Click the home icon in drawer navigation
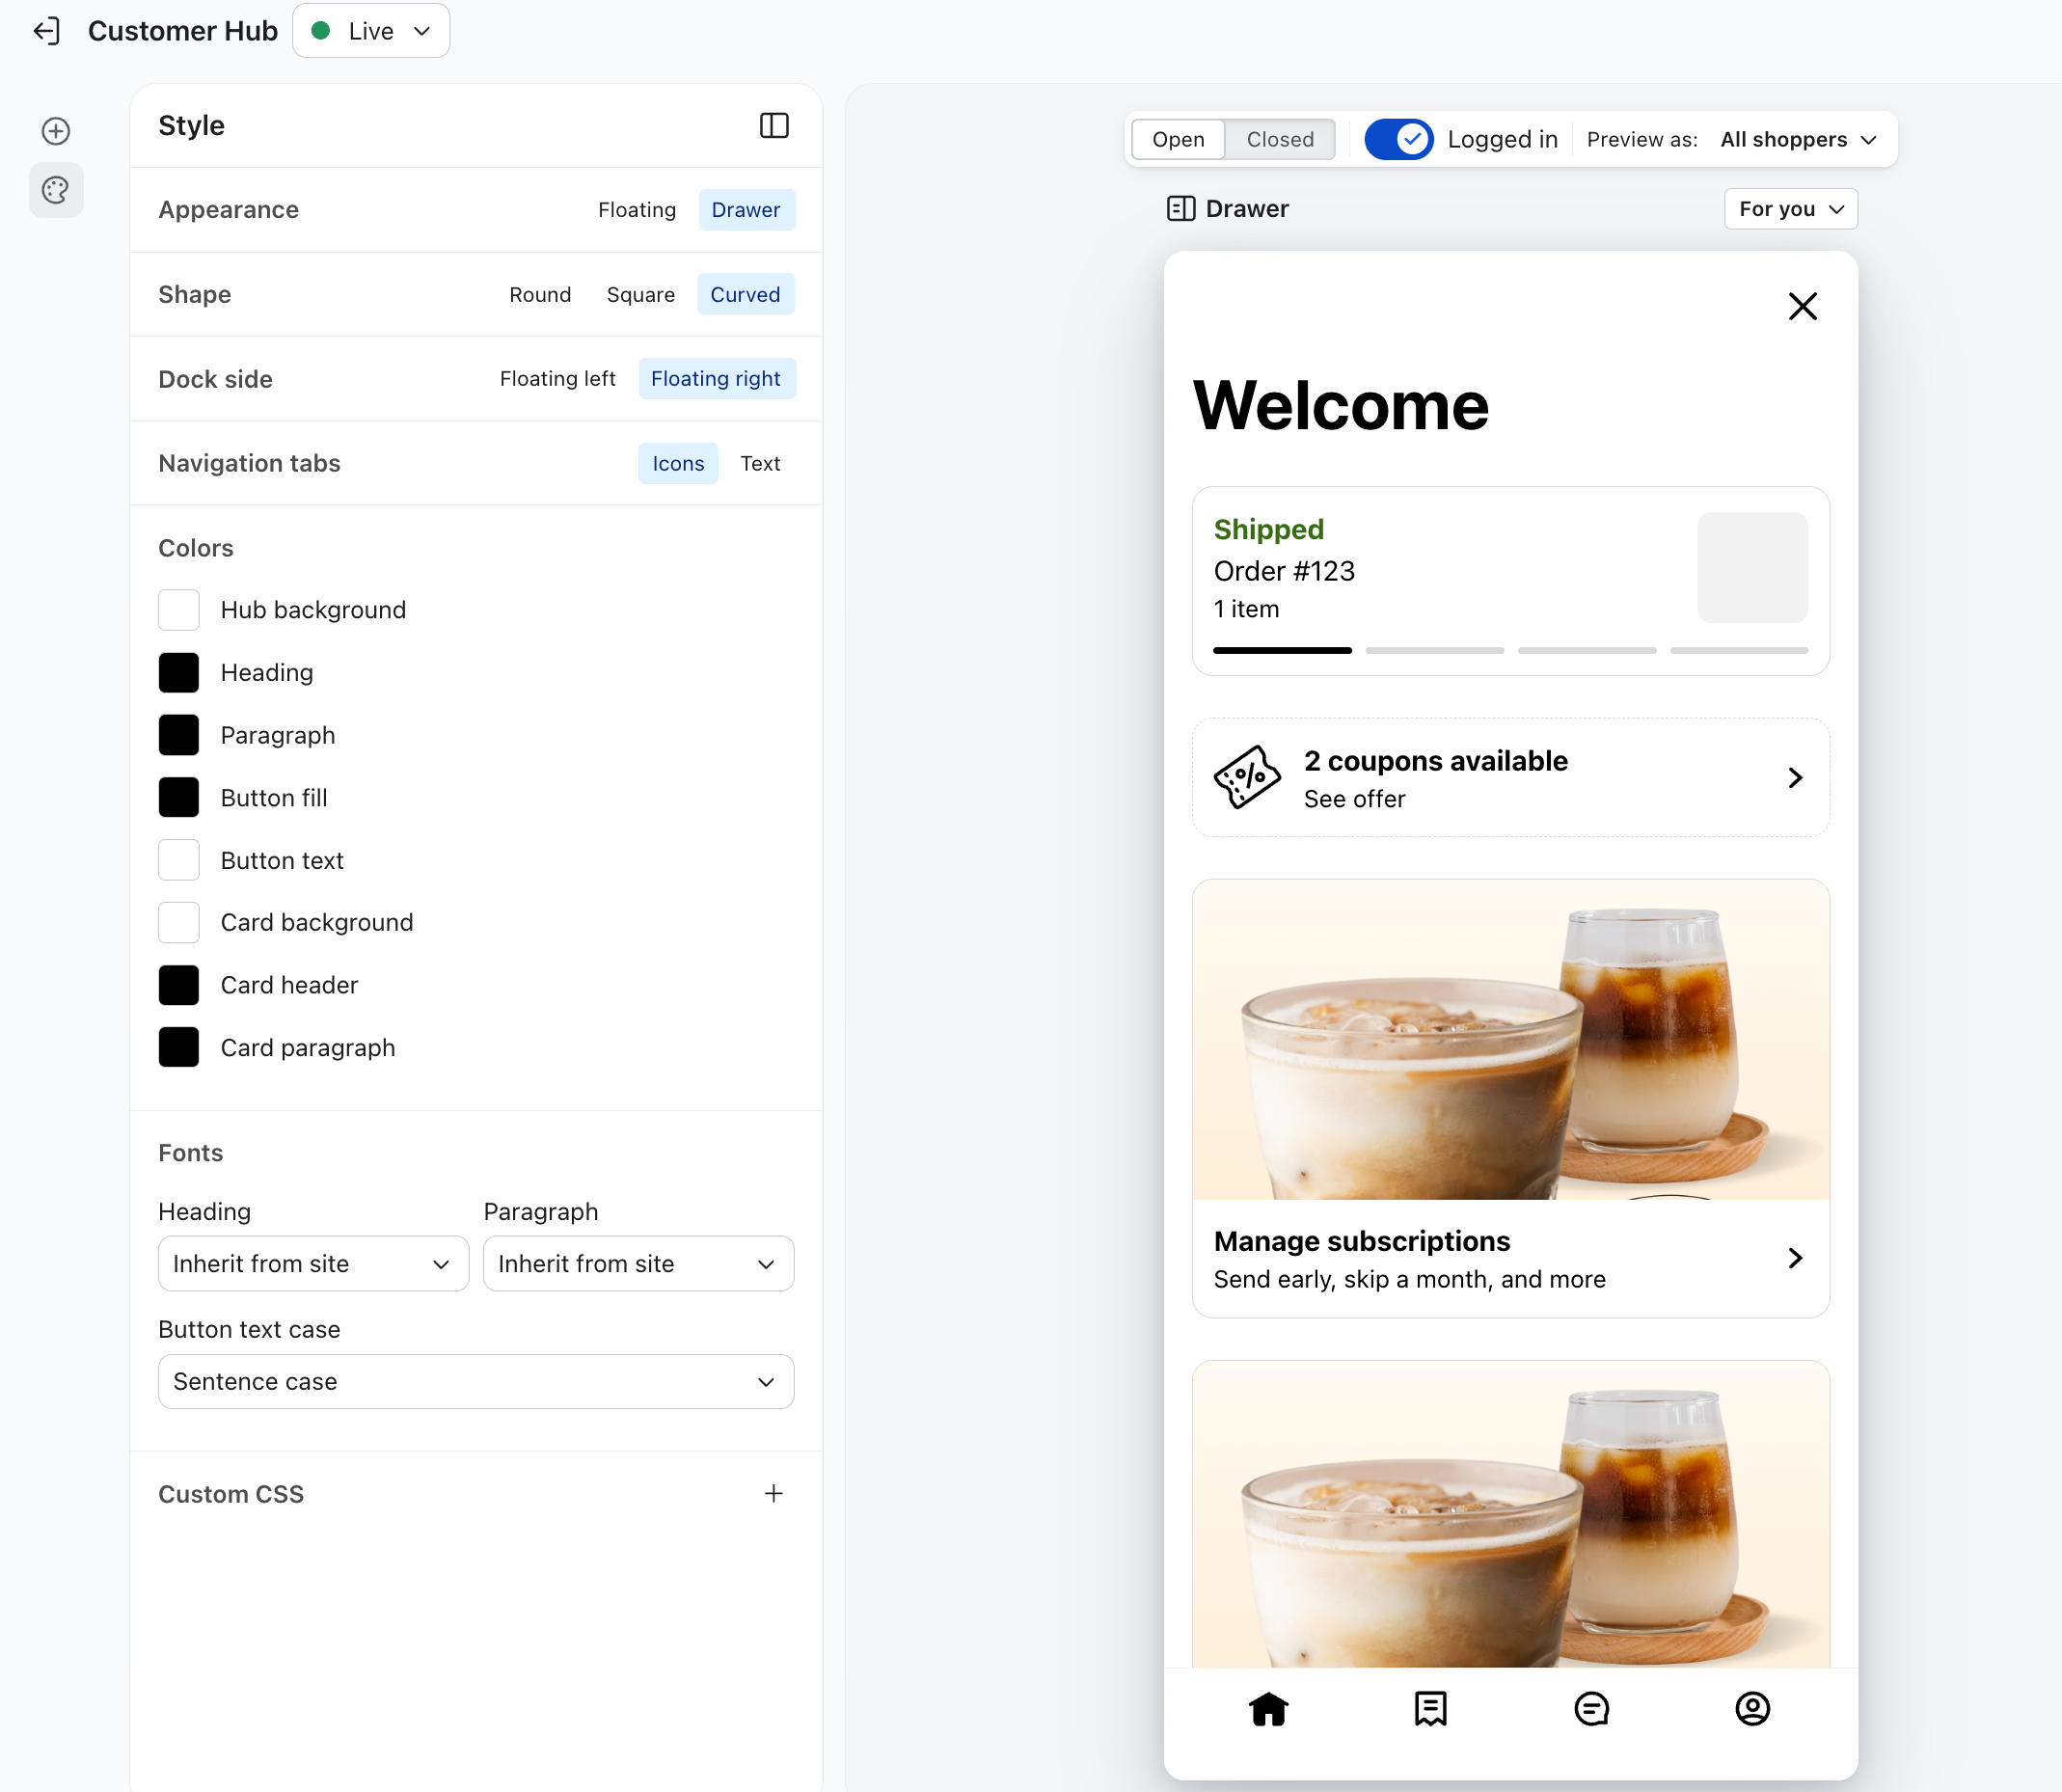Screen dimensions: 2062x1792 [1268, 1708]
